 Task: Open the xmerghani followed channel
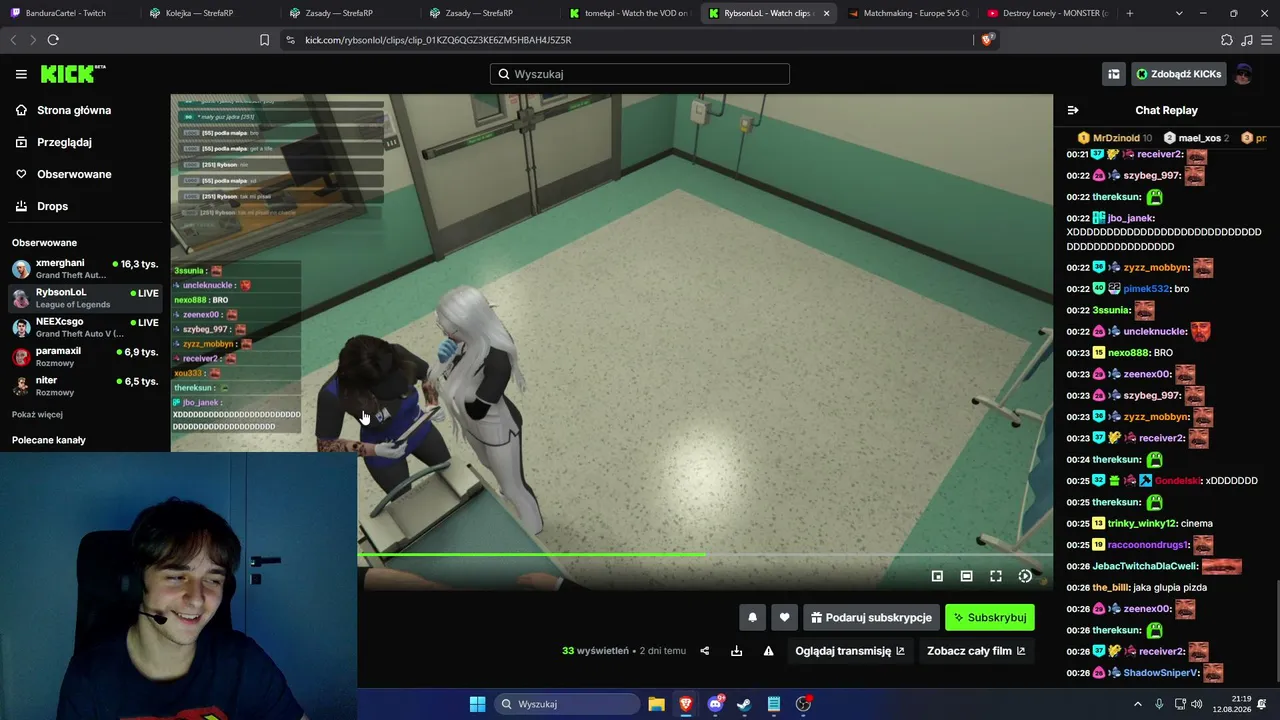tap(85, 269)
